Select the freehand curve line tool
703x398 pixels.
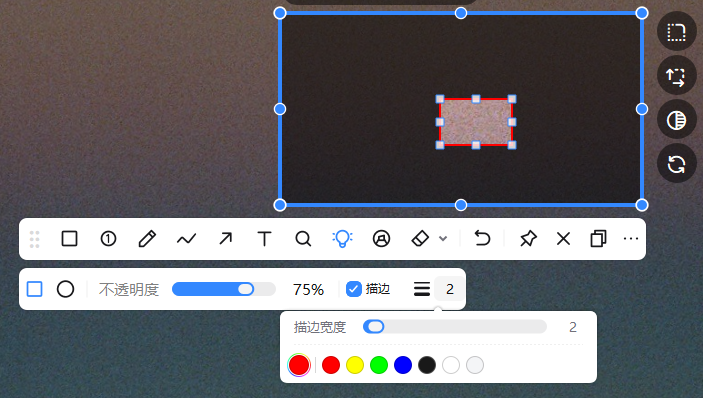point(186,239)
